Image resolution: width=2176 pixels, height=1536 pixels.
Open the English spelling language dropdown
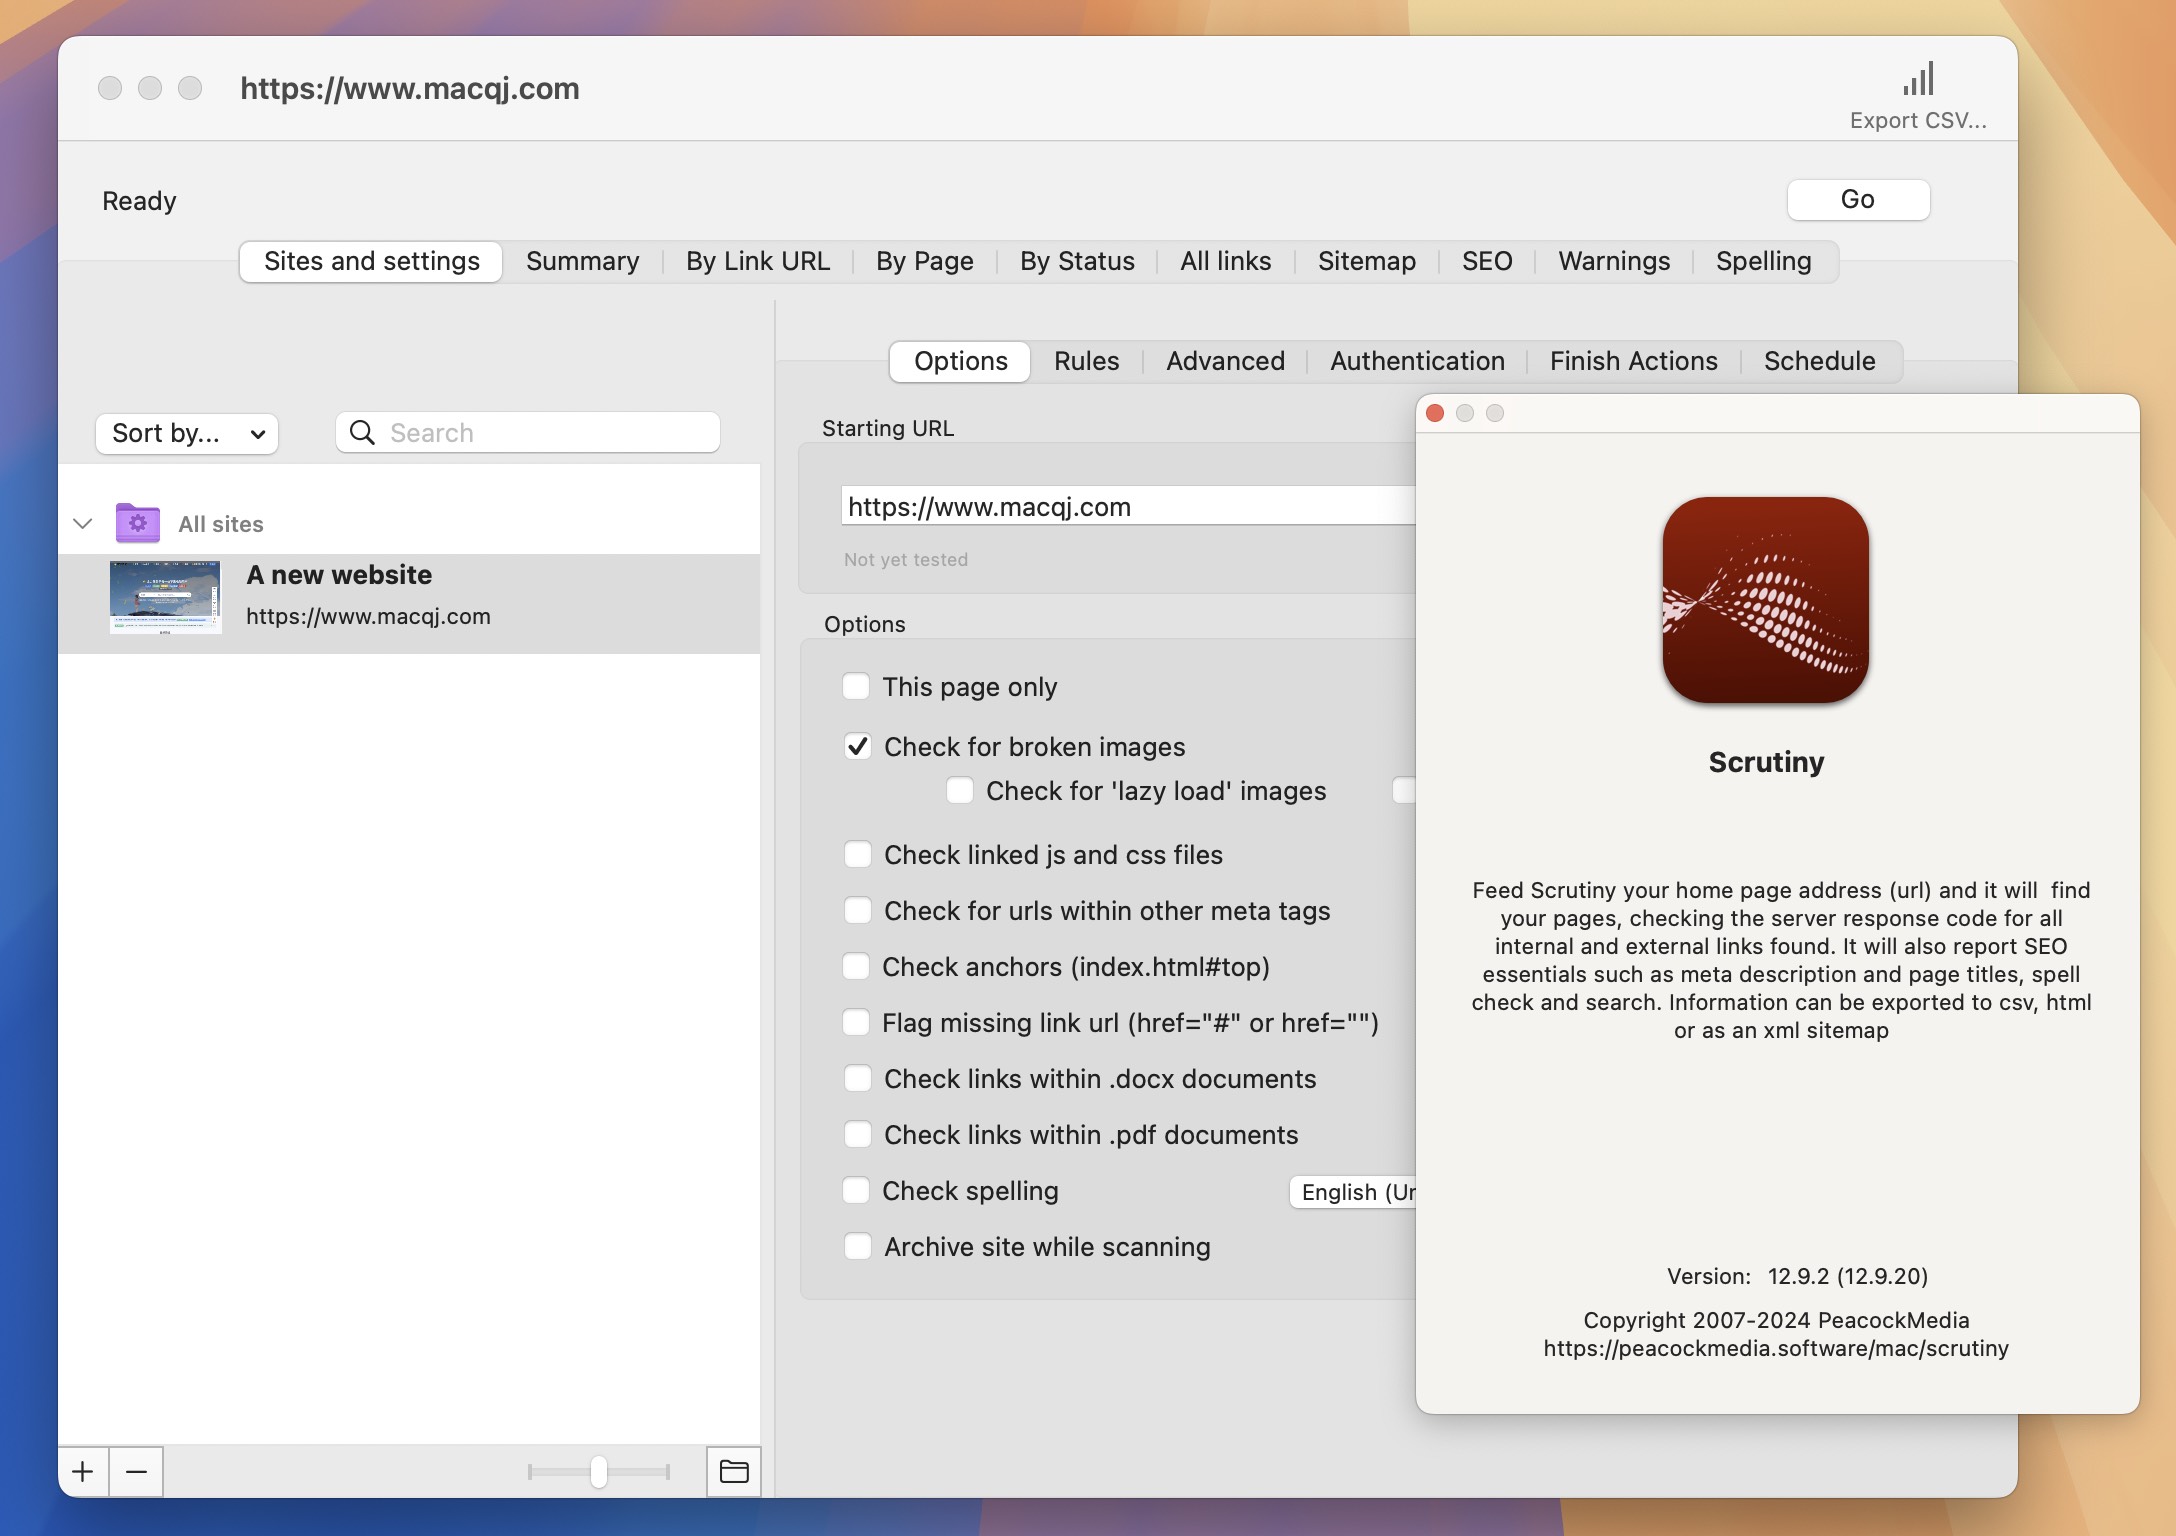click(x=1353, y=1192)
